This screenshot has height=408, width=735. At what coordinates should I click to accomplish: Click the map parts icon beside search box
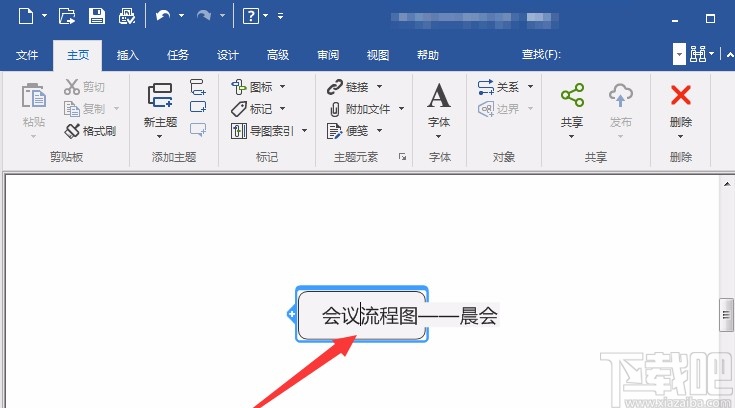click(x=698, y=54)
